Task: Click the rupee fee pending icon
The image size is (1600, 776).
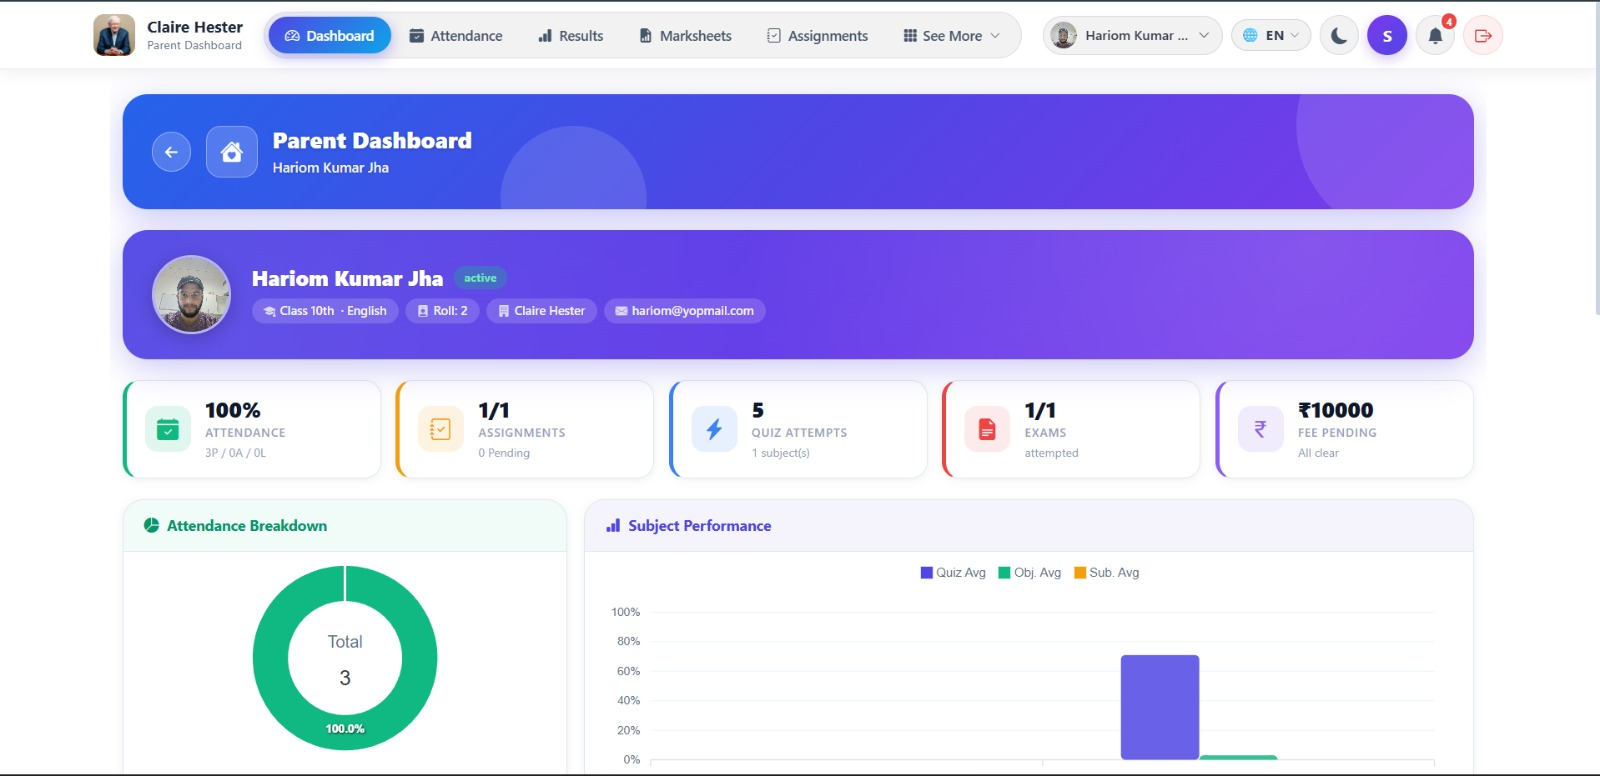Action: click(x=1260, y=430)
